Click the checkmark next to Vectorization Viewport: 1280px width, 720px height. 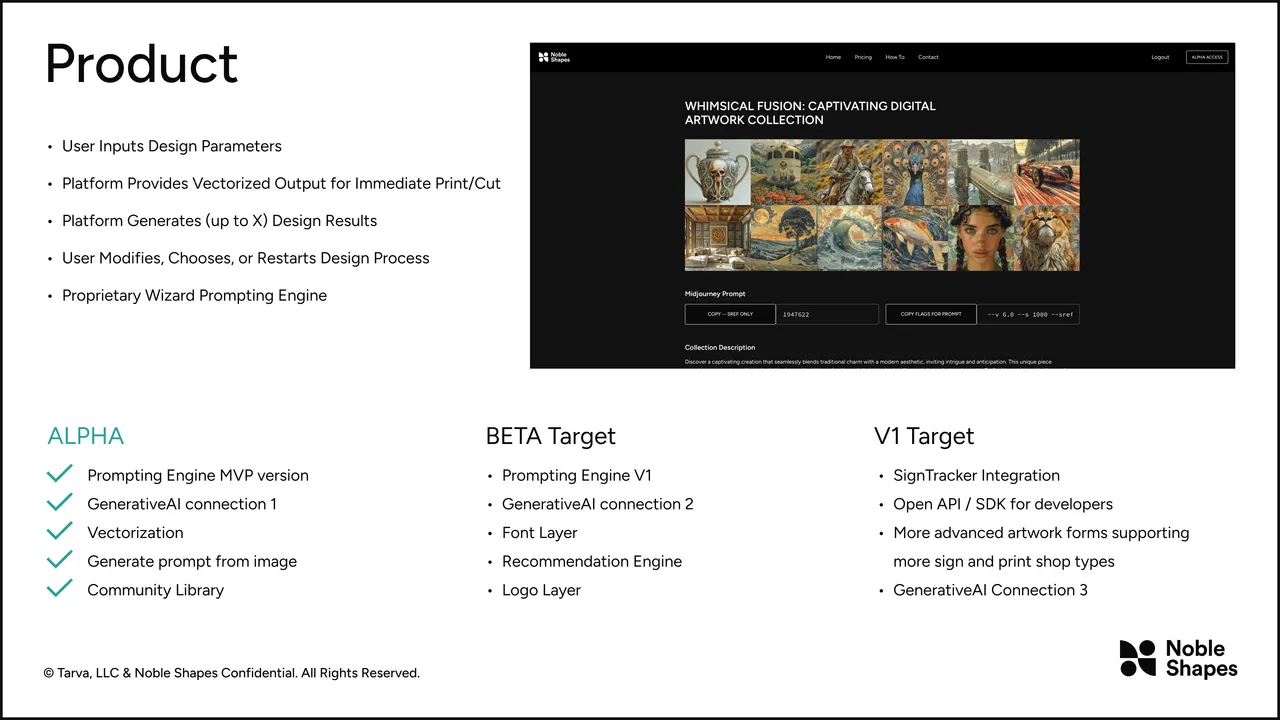coord(60,531)
